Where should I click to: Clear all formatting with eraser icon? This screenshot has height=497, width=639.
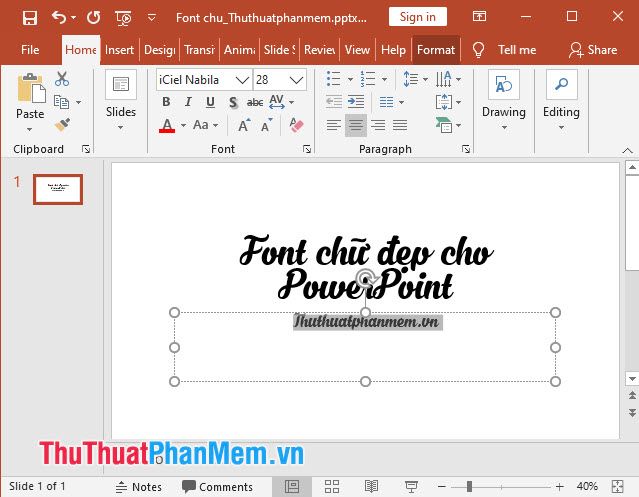click(x=296, y=125)
